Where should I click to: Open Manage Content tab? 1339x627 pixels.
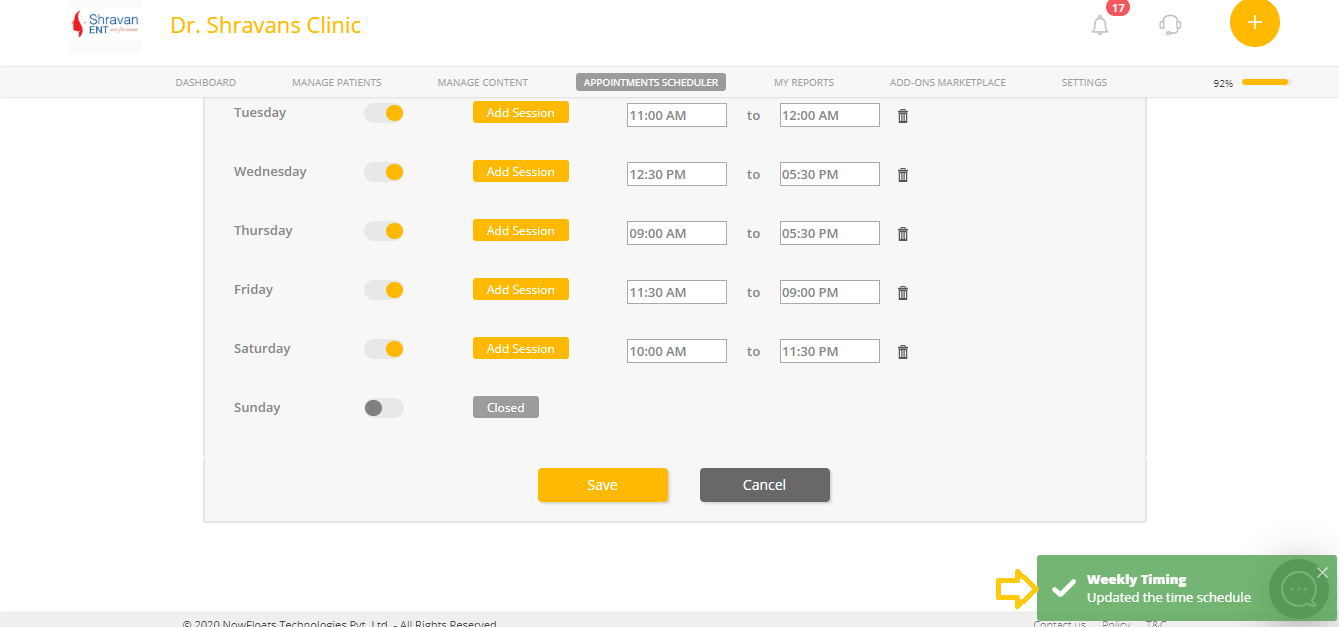(x=483, y=83)
